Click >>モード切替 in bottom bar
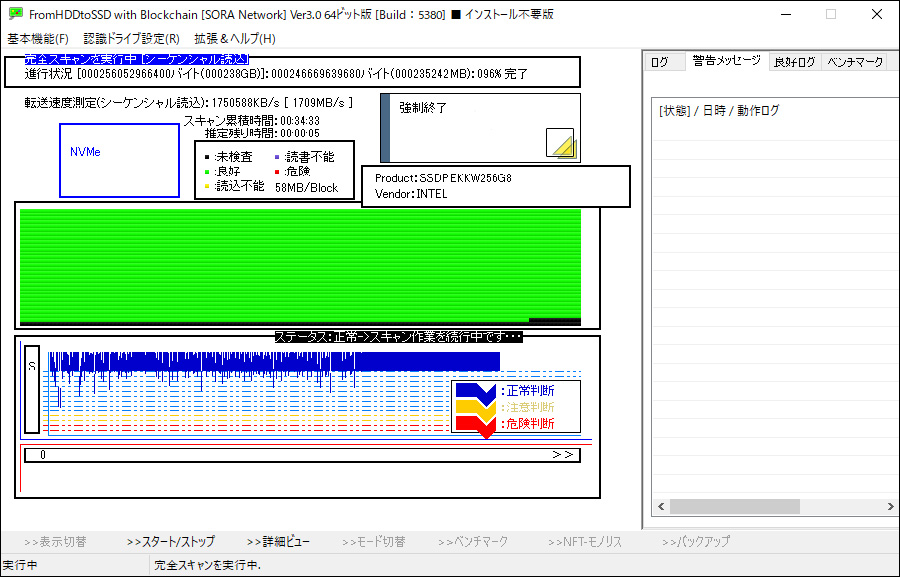Screen dimensions: 900x577 pos(374,541)
